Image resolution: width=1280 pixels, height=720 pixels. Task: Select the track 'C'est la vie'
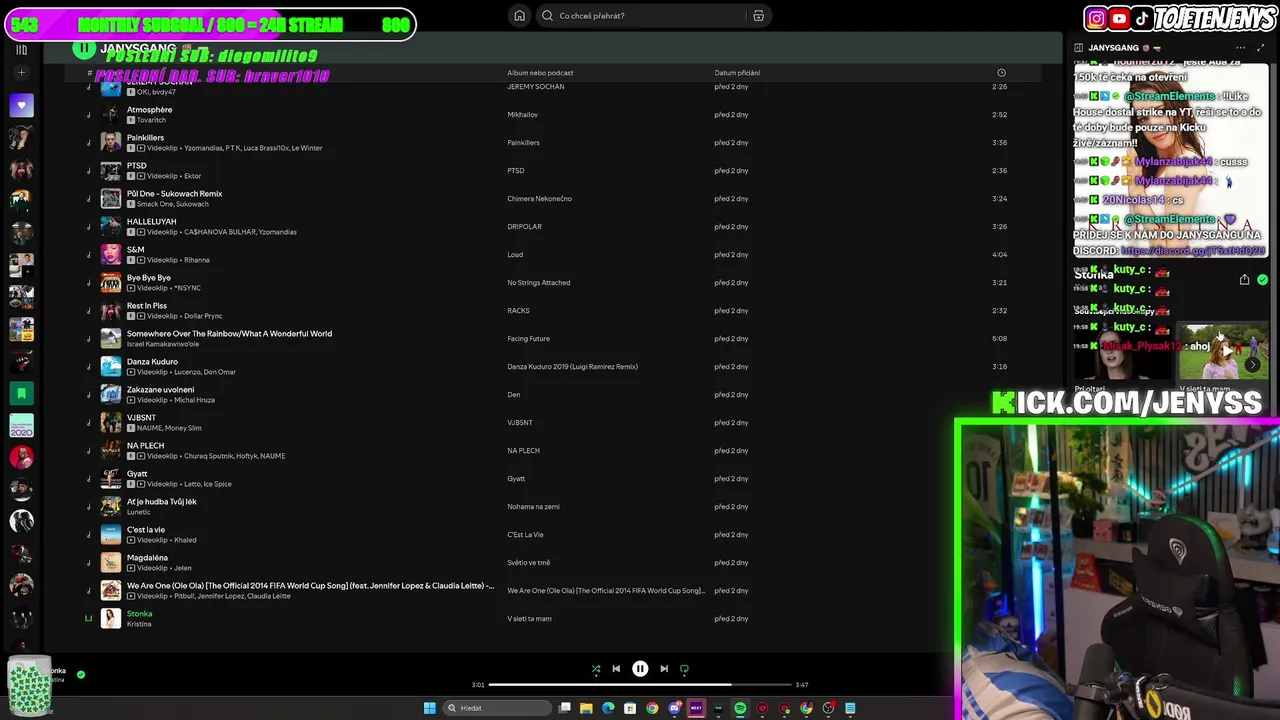pos(146,530)
